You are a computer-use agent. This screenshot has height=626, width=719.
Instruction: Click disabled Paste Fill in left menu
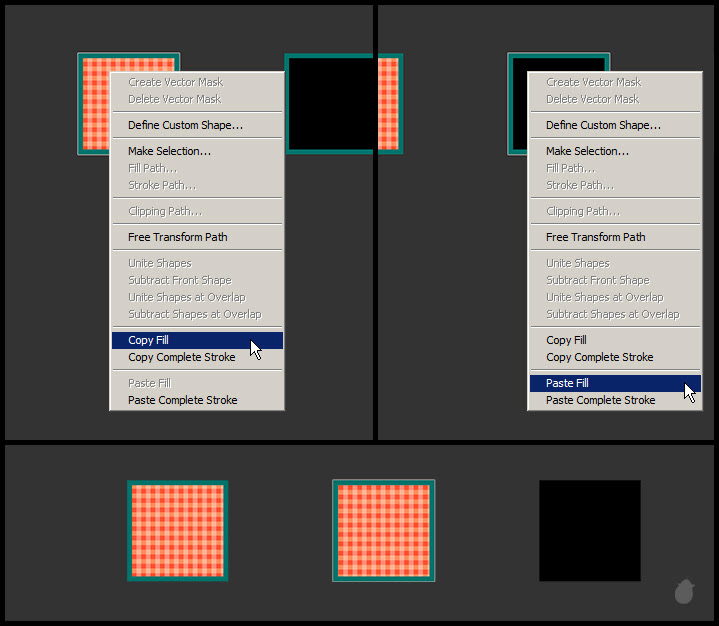click(x=197, y=383)
